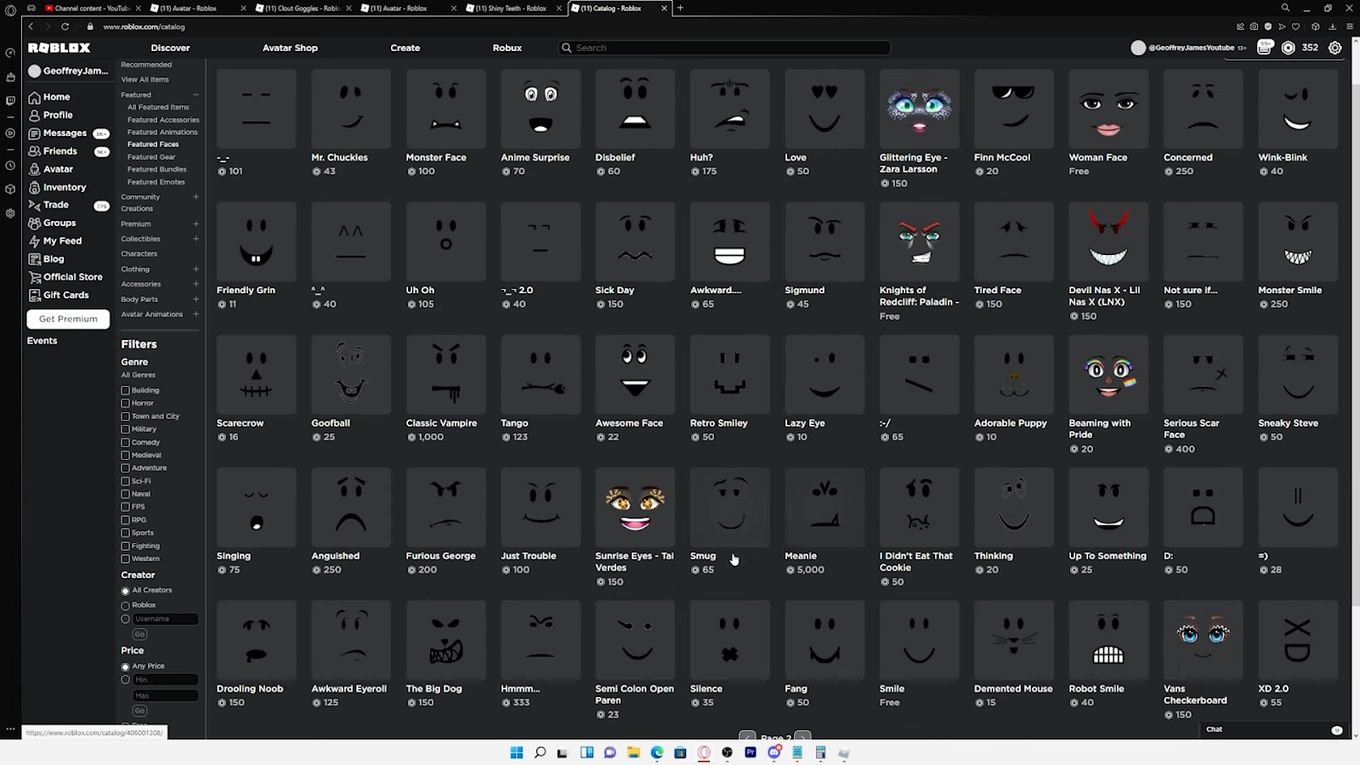This screenshot has height=765, width=1360.
Task: Check the Sci-Fi genre checkbox
Action: 125,481
